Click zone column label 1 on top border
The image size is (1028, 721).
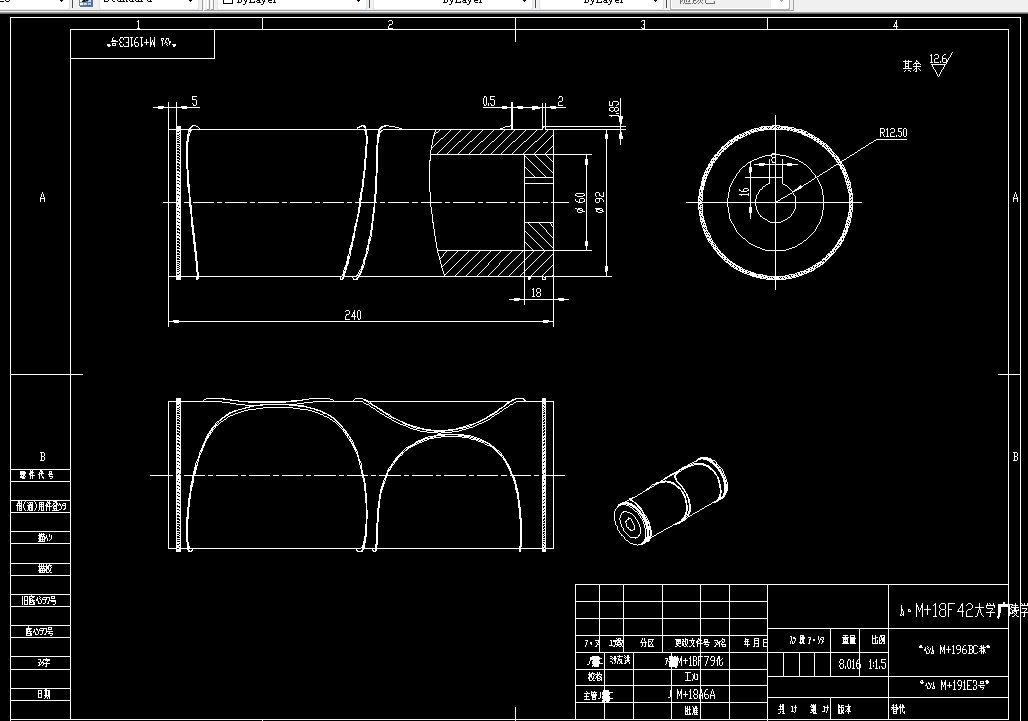(138, 24)
